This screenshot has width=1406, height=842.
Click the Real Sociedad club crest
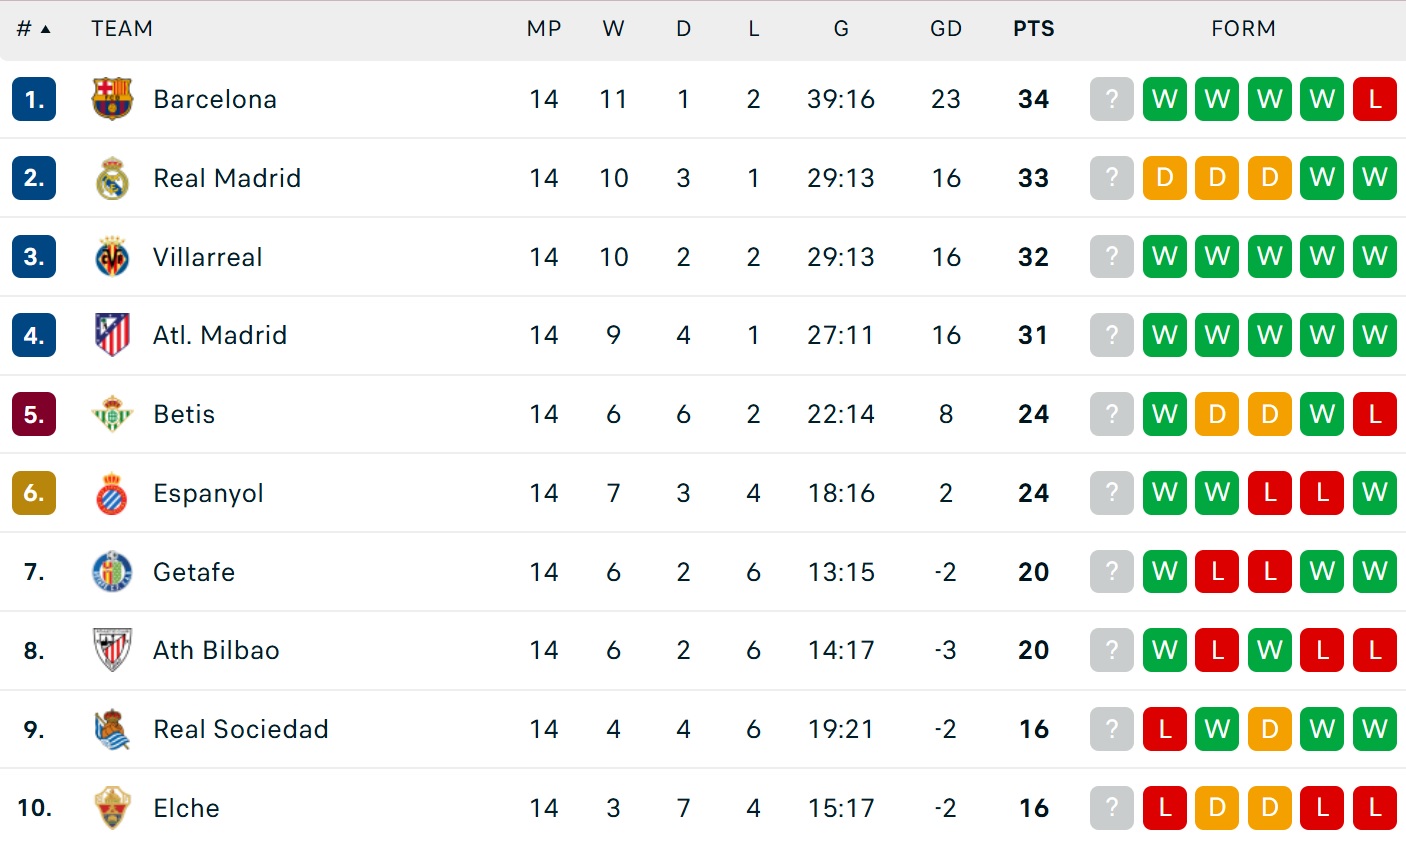(112, 729)
